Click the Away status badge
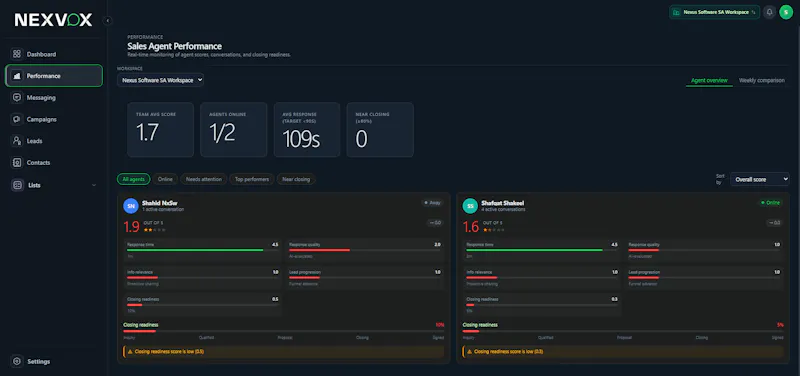Screen dimensions: 800x376 (432, 203)
